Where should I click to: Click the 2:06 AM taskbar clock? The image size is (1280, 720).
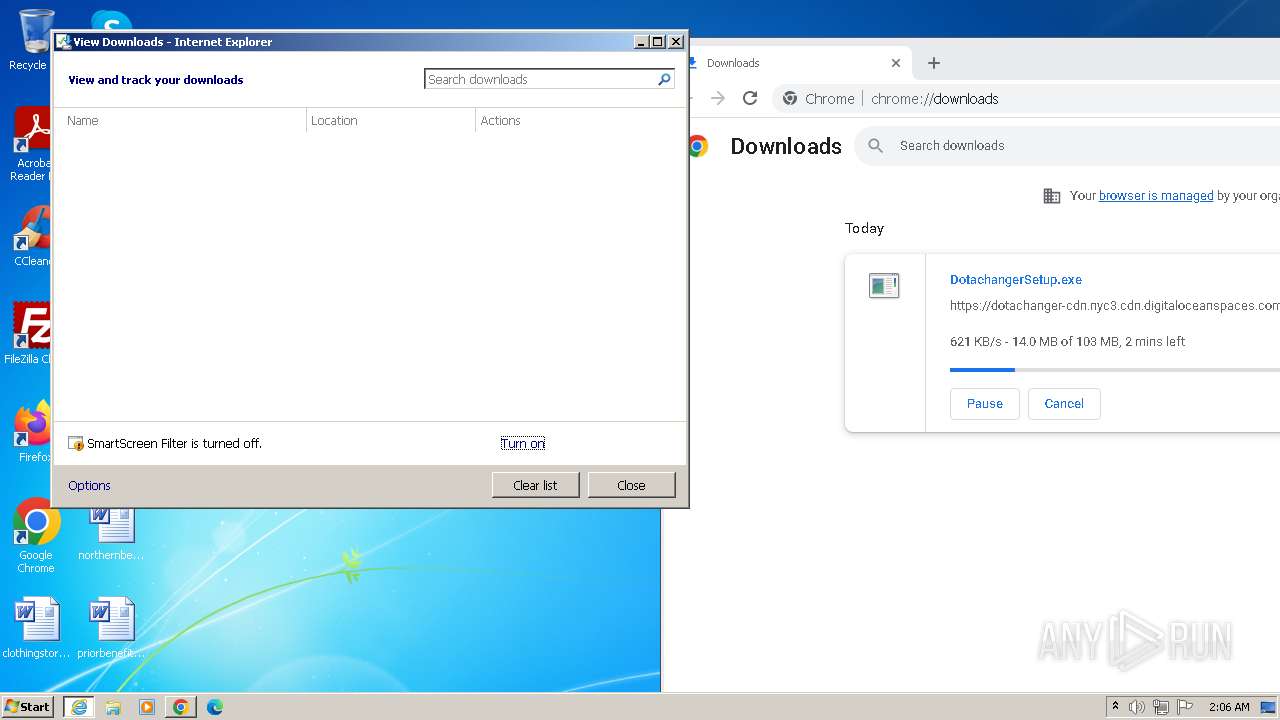1229,707
